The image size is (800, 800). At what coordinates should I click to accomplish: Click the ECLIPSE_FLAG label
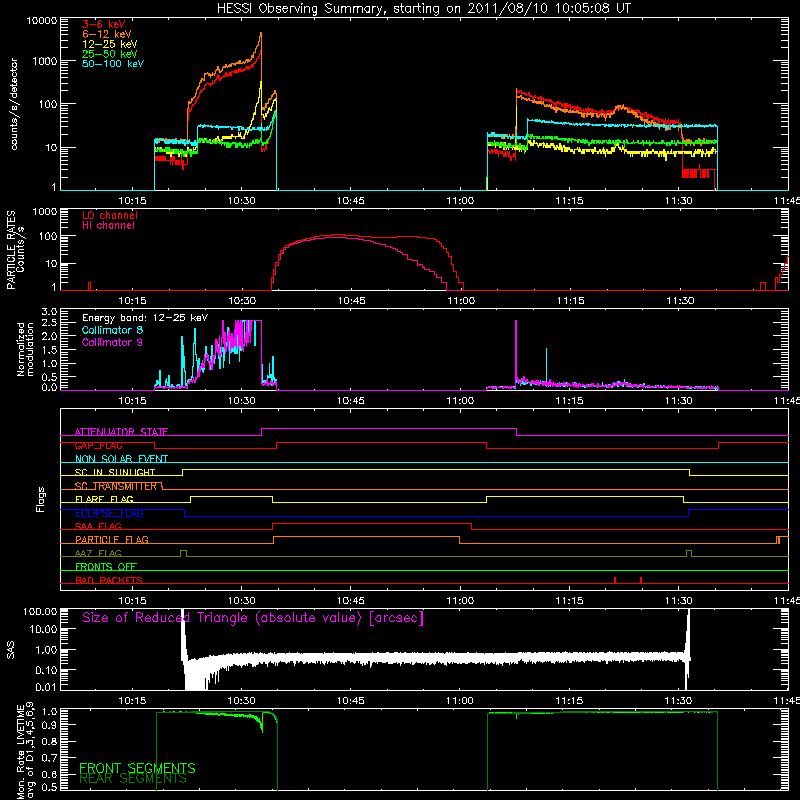109,513
